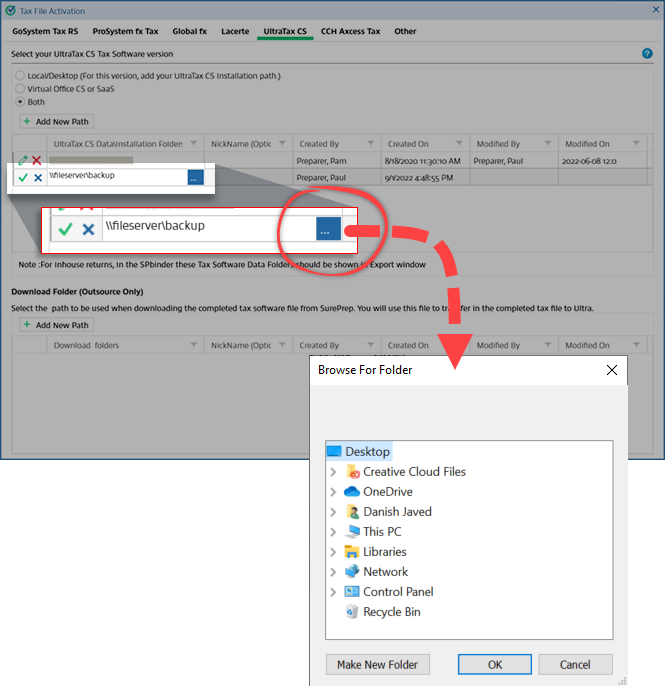
Task: Cancel path edit with the blue X icon
Action: point(38,177)
